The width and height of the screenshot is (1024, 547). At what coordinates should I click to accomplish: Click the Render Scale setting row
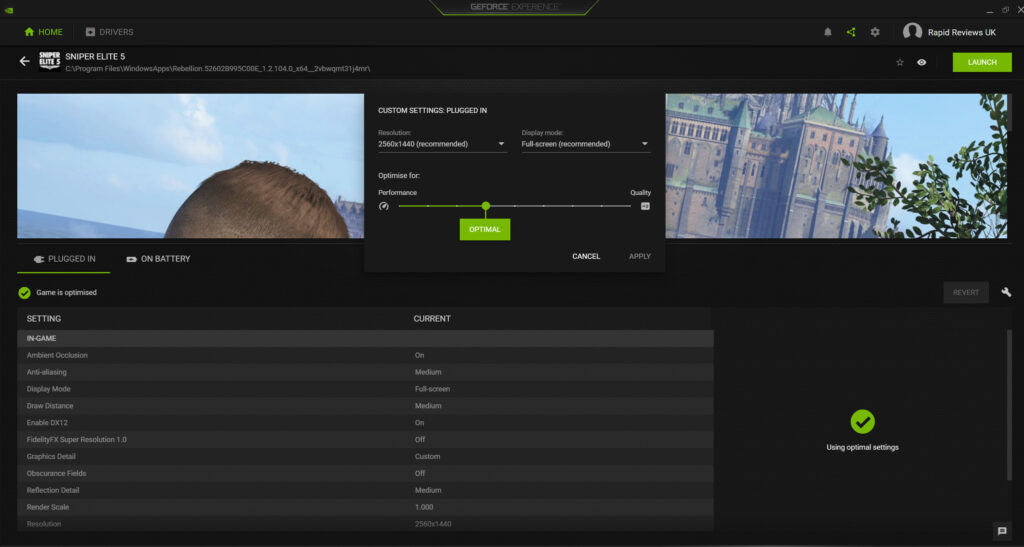pyautogui.click(x=365, y=507)
